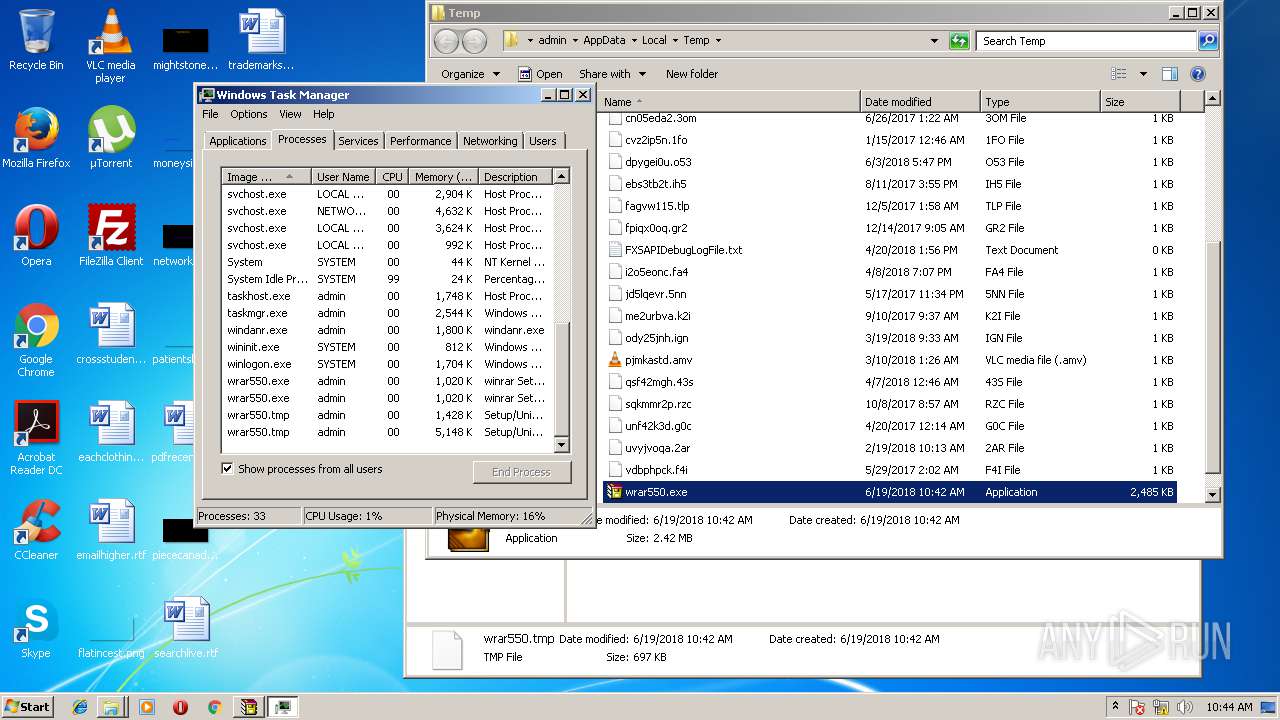
Task: Click search magnifier icon in Explorer
Action: [1208, 41]
